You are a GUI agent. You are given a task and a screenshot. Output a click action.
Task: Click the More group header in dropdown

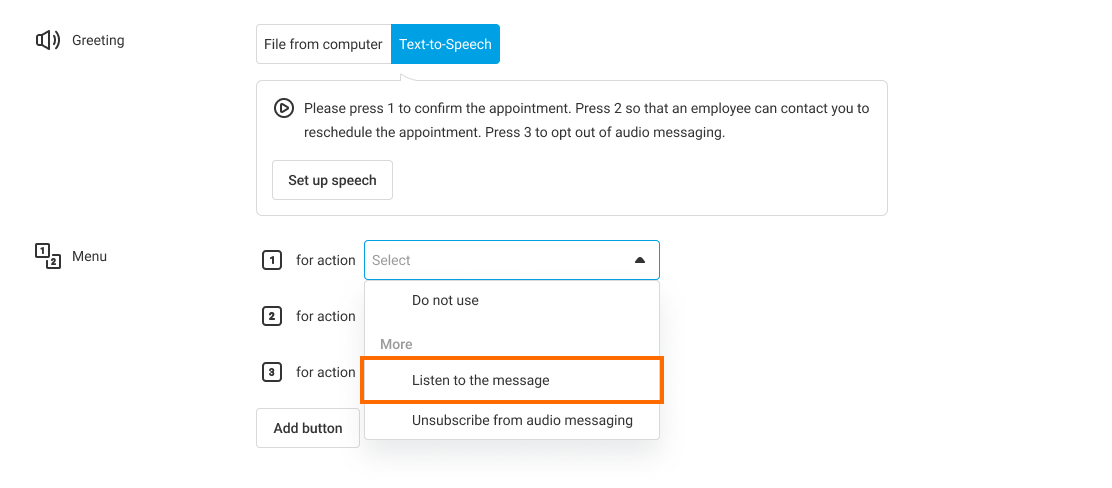pyautogui.click(x=396, y=344)
